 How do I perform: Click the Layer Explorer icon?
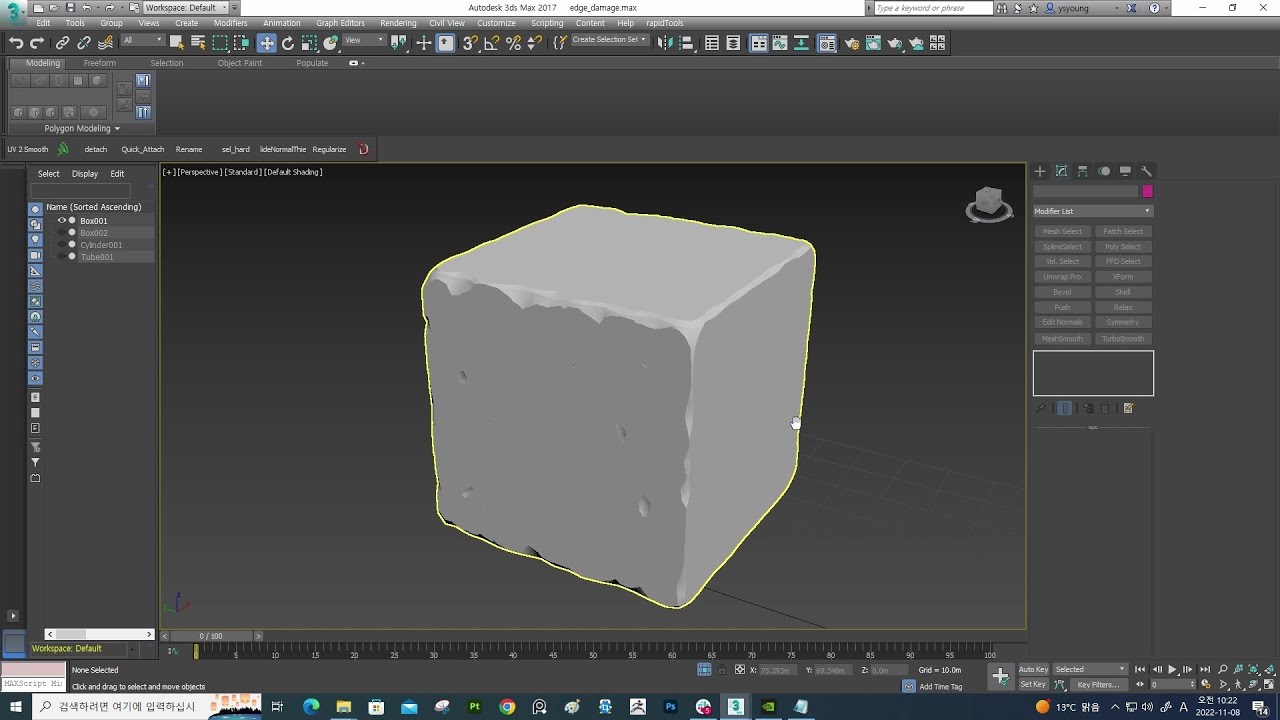click(733, 43)
